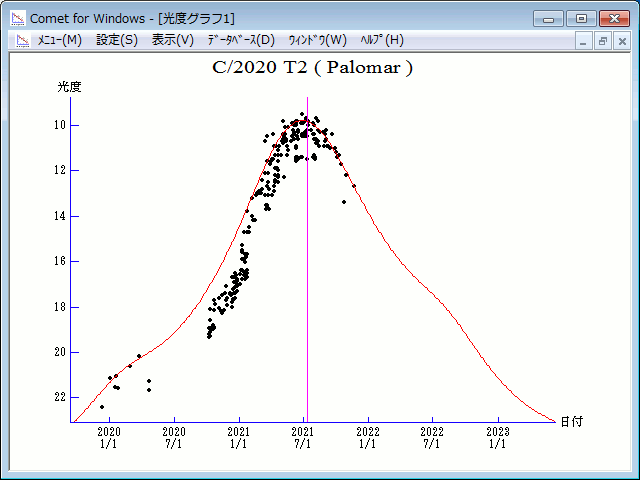This screenshot has height=480, width=640.
Task: Click the Comet app icon in title bar
Action: click(18, 18)
